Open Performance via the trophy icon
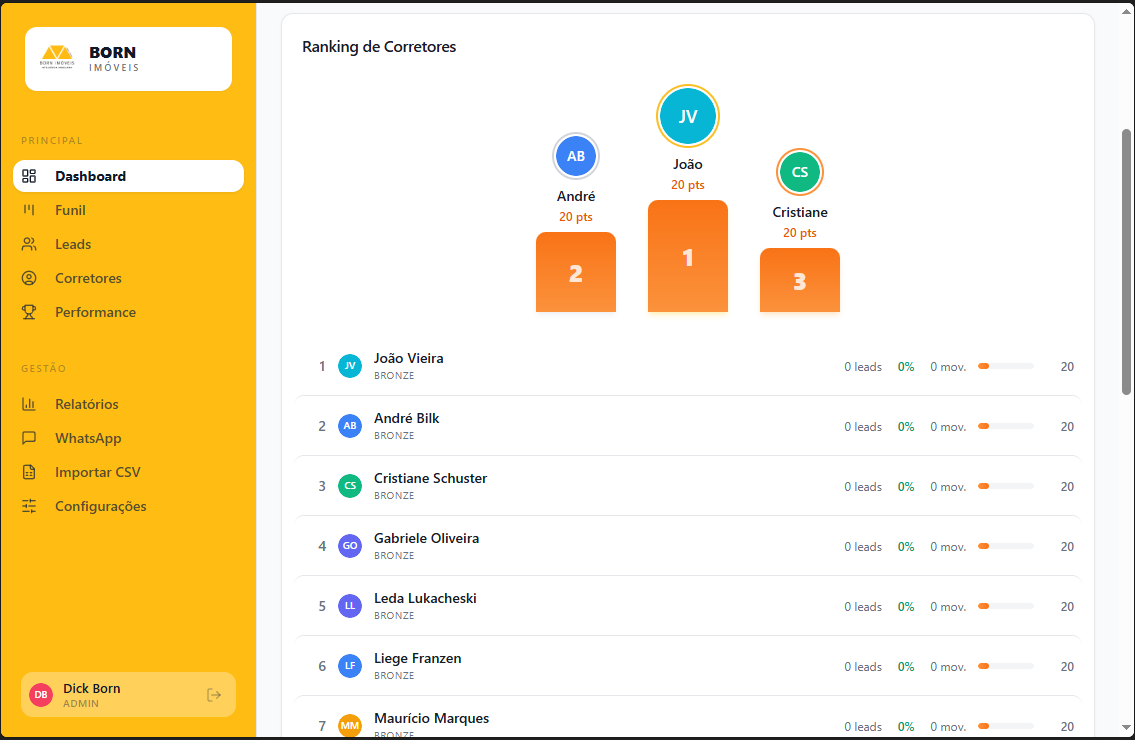 click(x=27, y=312)
